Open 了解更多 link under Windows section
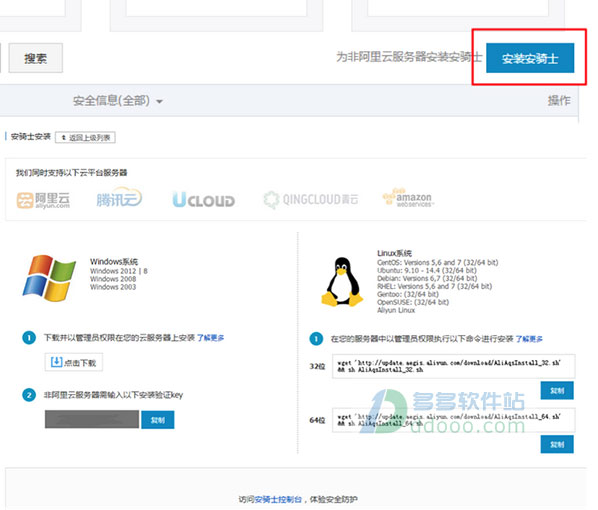Image resolution: width=598 pixels, height=510 pixels. [x=211, y=338]
